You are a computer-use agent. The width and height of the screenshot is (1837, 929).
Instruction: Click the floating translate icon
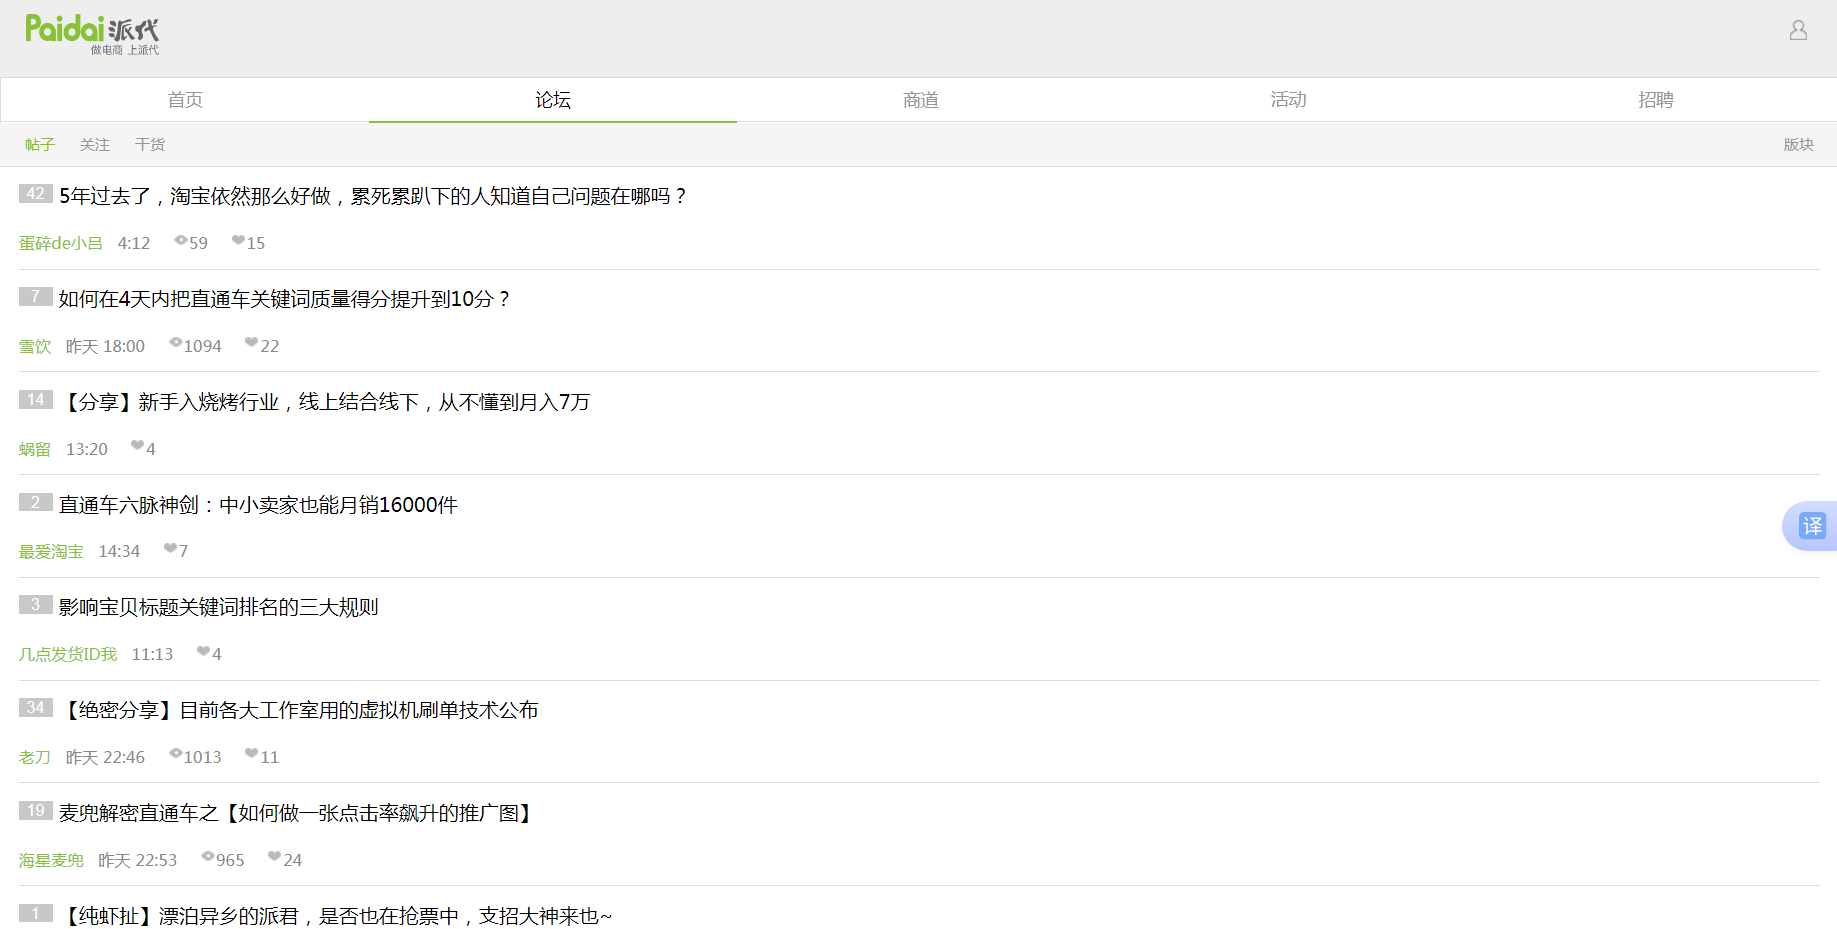(1811, 526)
